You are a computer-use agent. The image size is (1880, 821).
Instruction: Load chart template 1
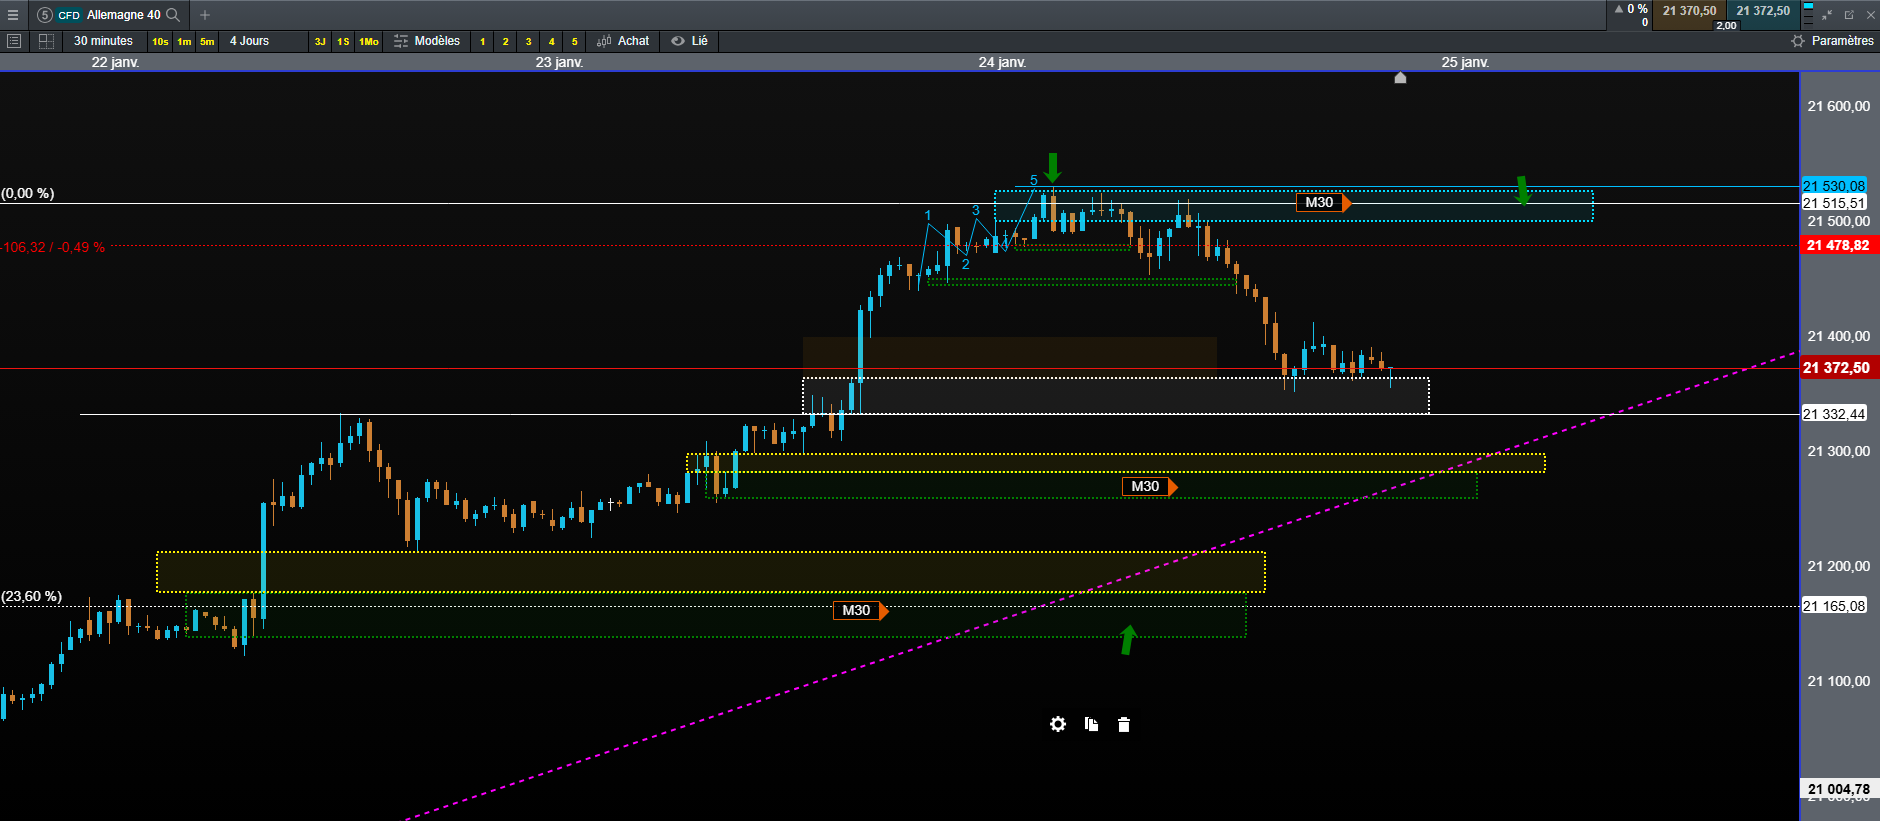[483, 41]
